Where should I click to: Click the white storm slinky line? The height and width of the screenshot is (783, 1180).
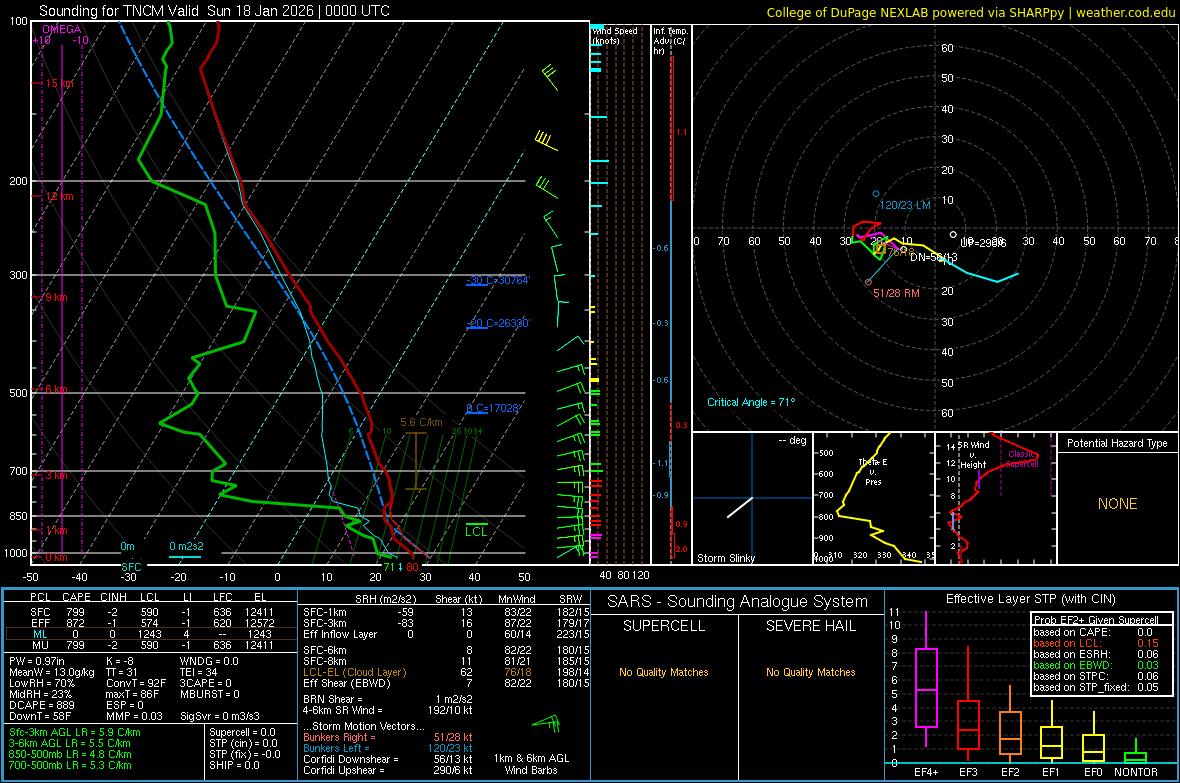pos(740,507)
